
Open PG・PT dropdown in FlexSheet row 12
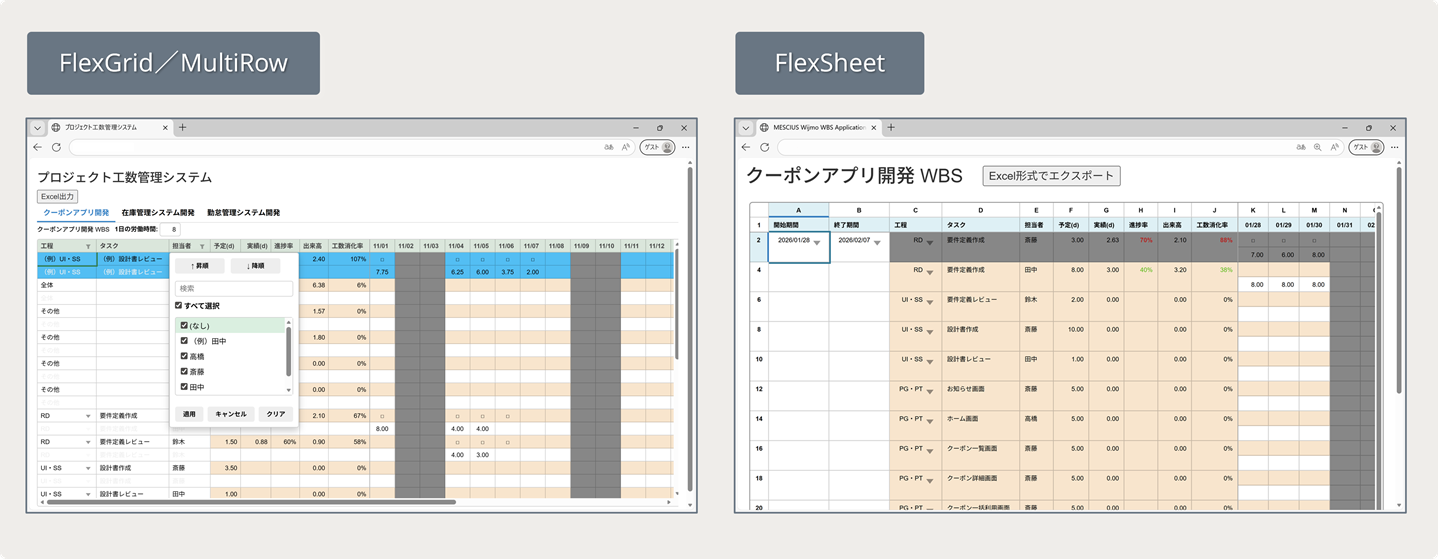coord(929,390)
